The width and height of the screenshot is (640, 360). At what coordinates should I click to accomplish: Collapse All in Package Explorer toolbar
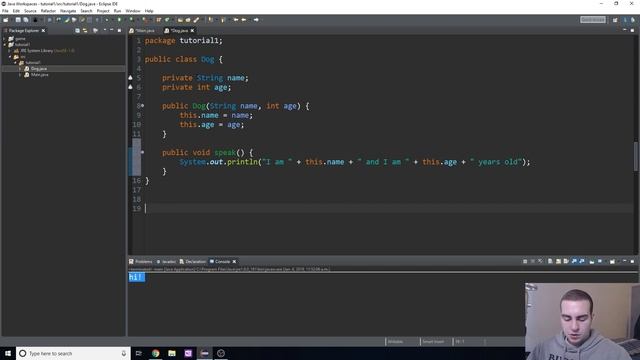click(77, 31)
